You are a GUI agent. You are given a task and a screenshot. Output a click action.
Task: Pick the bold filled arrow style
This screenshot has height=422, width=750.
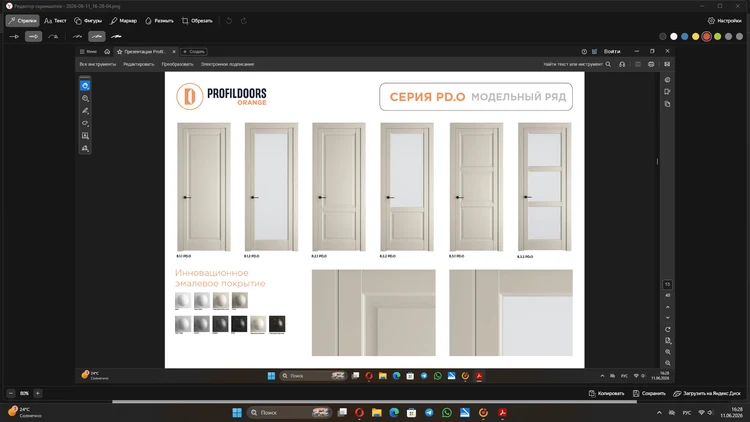pos(33,36)
